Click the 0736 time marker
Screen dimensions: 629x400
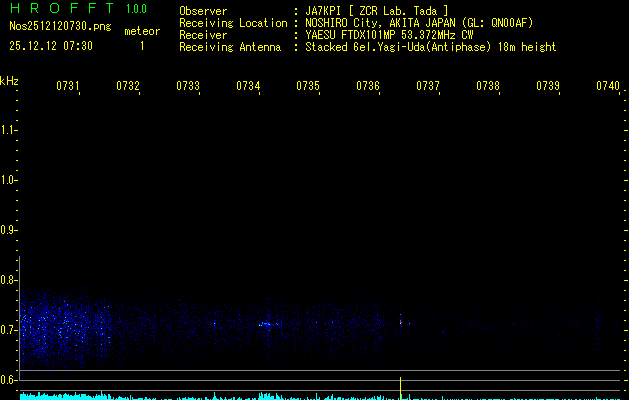coord(368,87)
